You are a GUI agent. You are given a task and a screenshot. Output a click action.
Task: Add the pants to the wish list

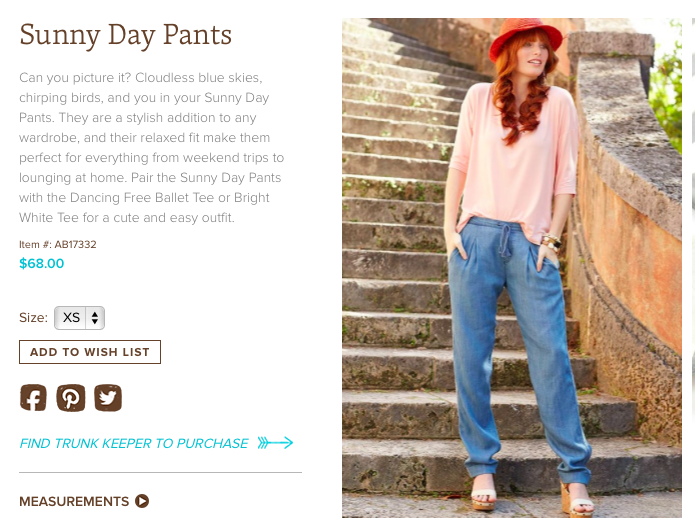tap(90, 352)
